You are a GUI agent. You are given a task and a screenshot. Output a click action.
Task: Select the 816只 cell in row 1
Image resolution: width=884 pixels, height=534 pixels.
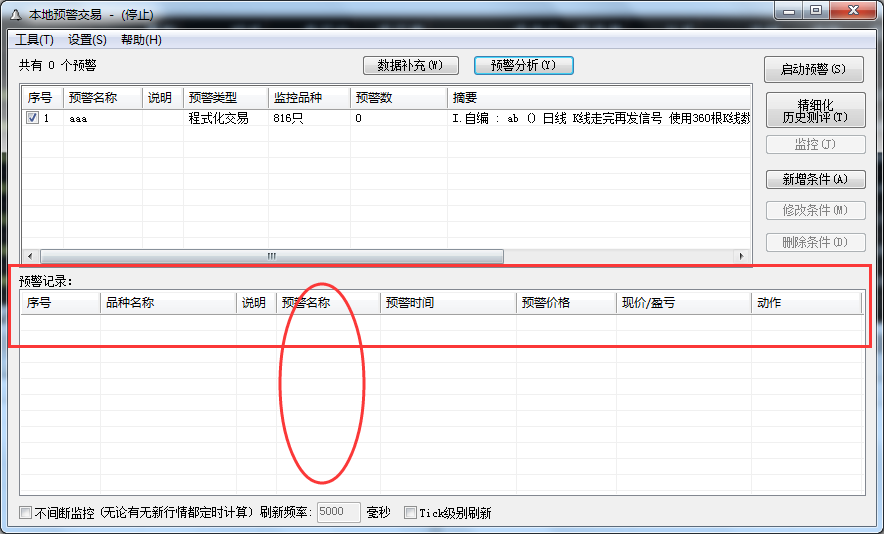click(288, 118)
